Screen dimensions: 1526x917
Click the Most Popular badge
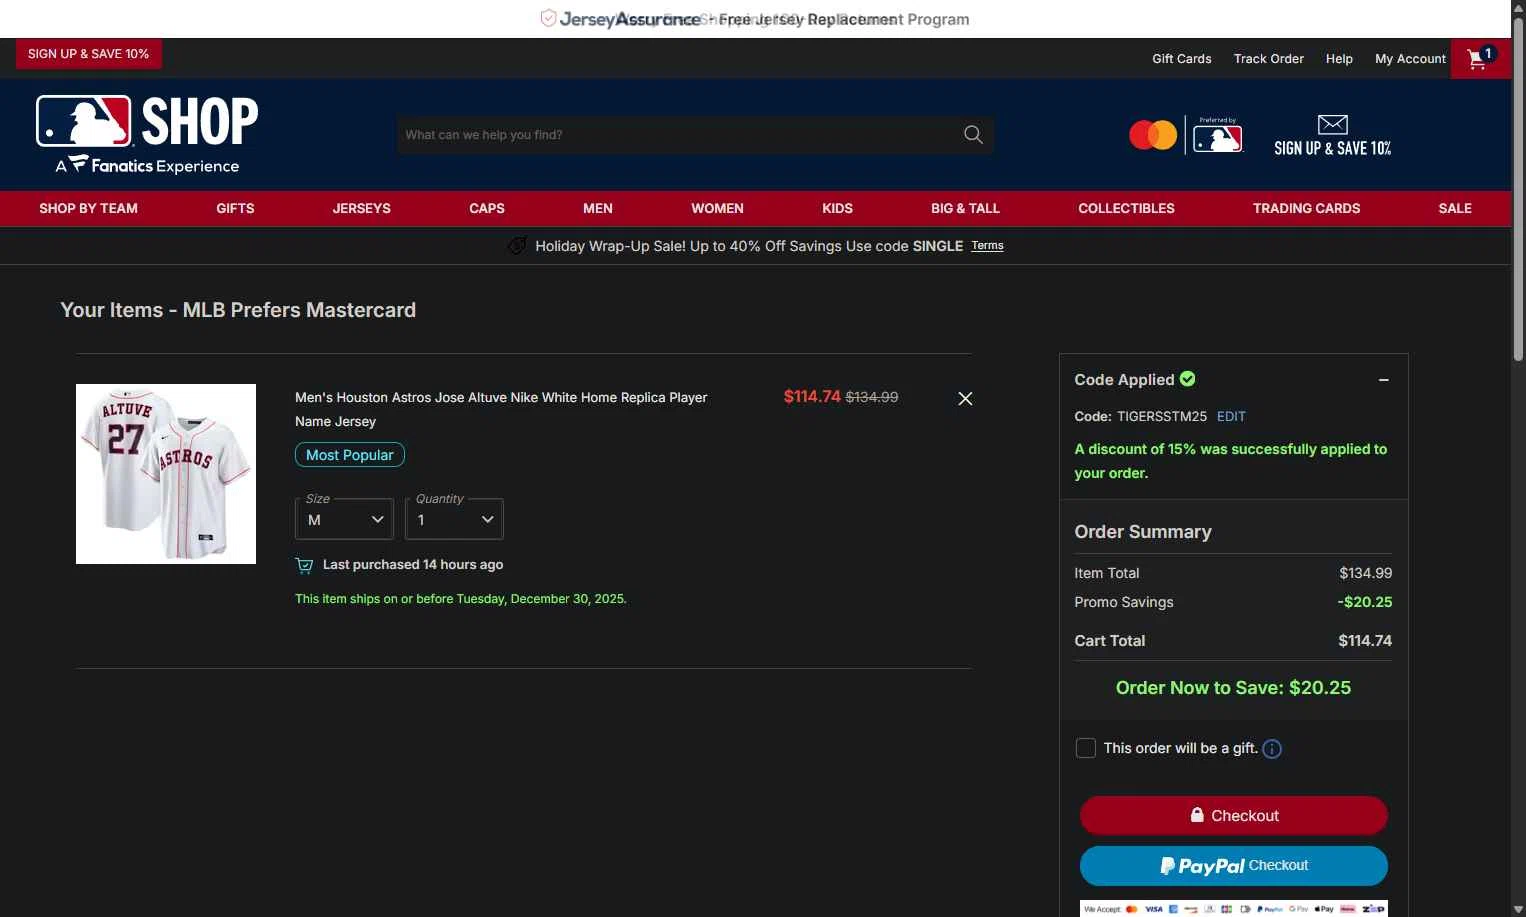pyautogui.click(x=350, y=455)
